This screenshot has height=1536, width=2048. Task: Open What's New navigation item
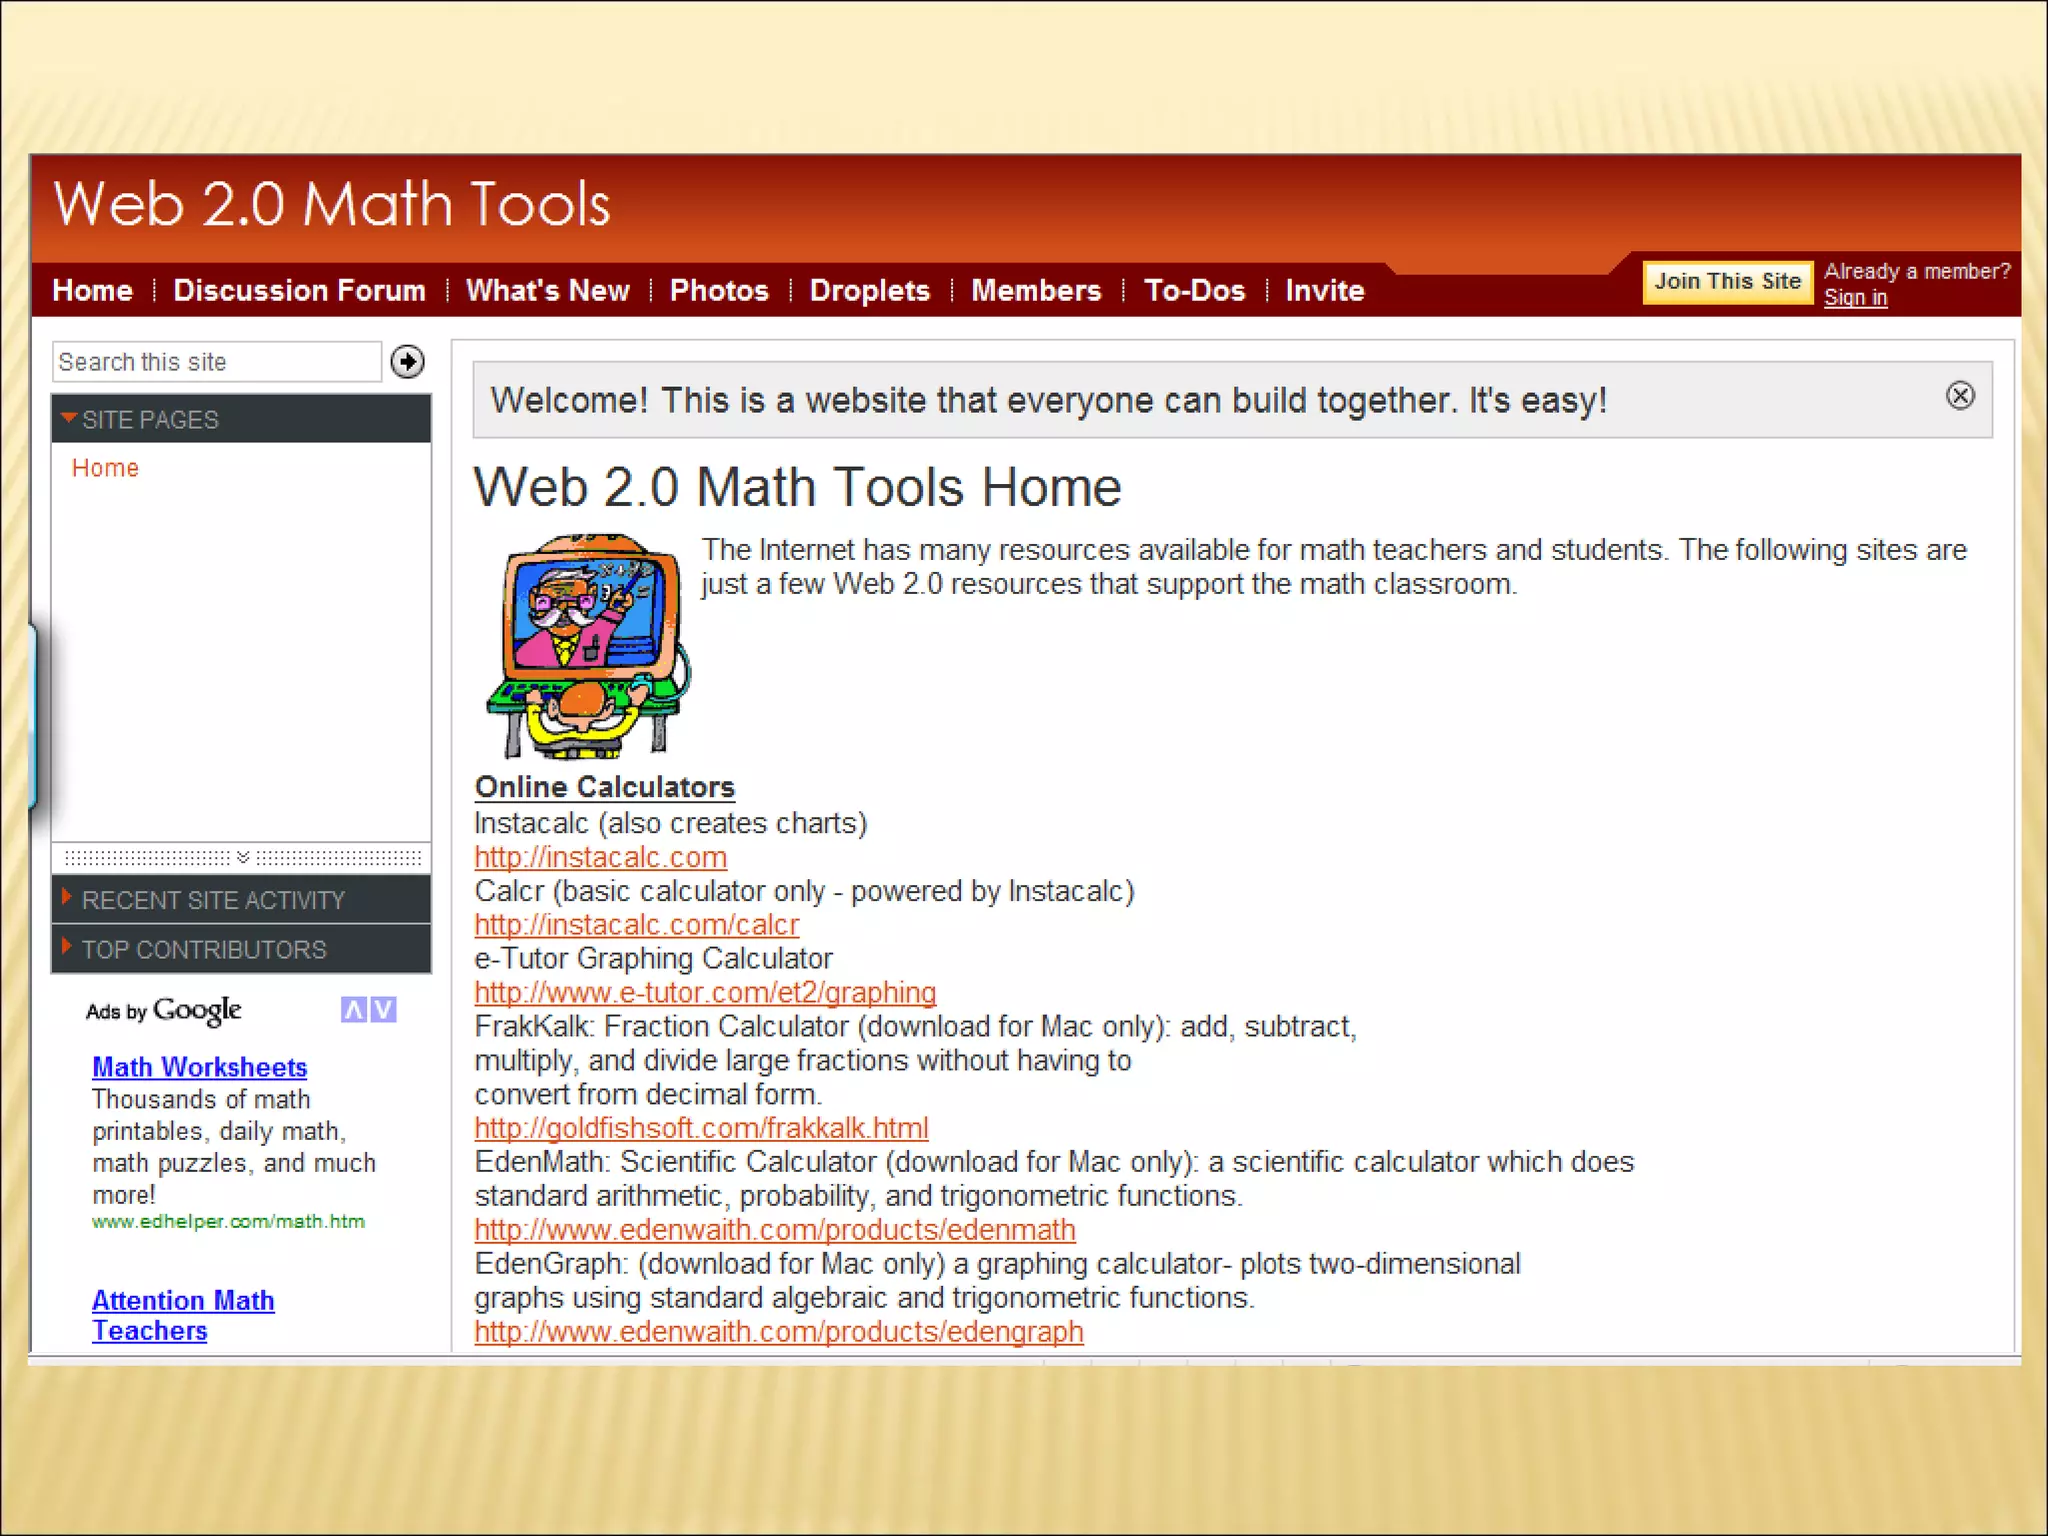pyautogui.click(x=547, y=291)
